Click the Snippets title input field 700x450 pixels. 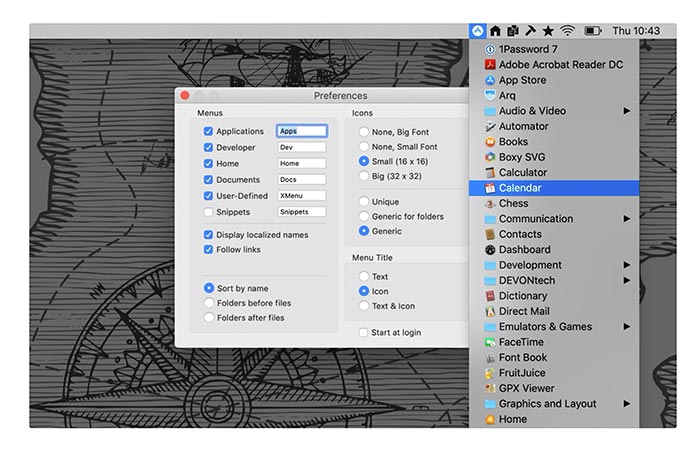click(x=302, y=212)
